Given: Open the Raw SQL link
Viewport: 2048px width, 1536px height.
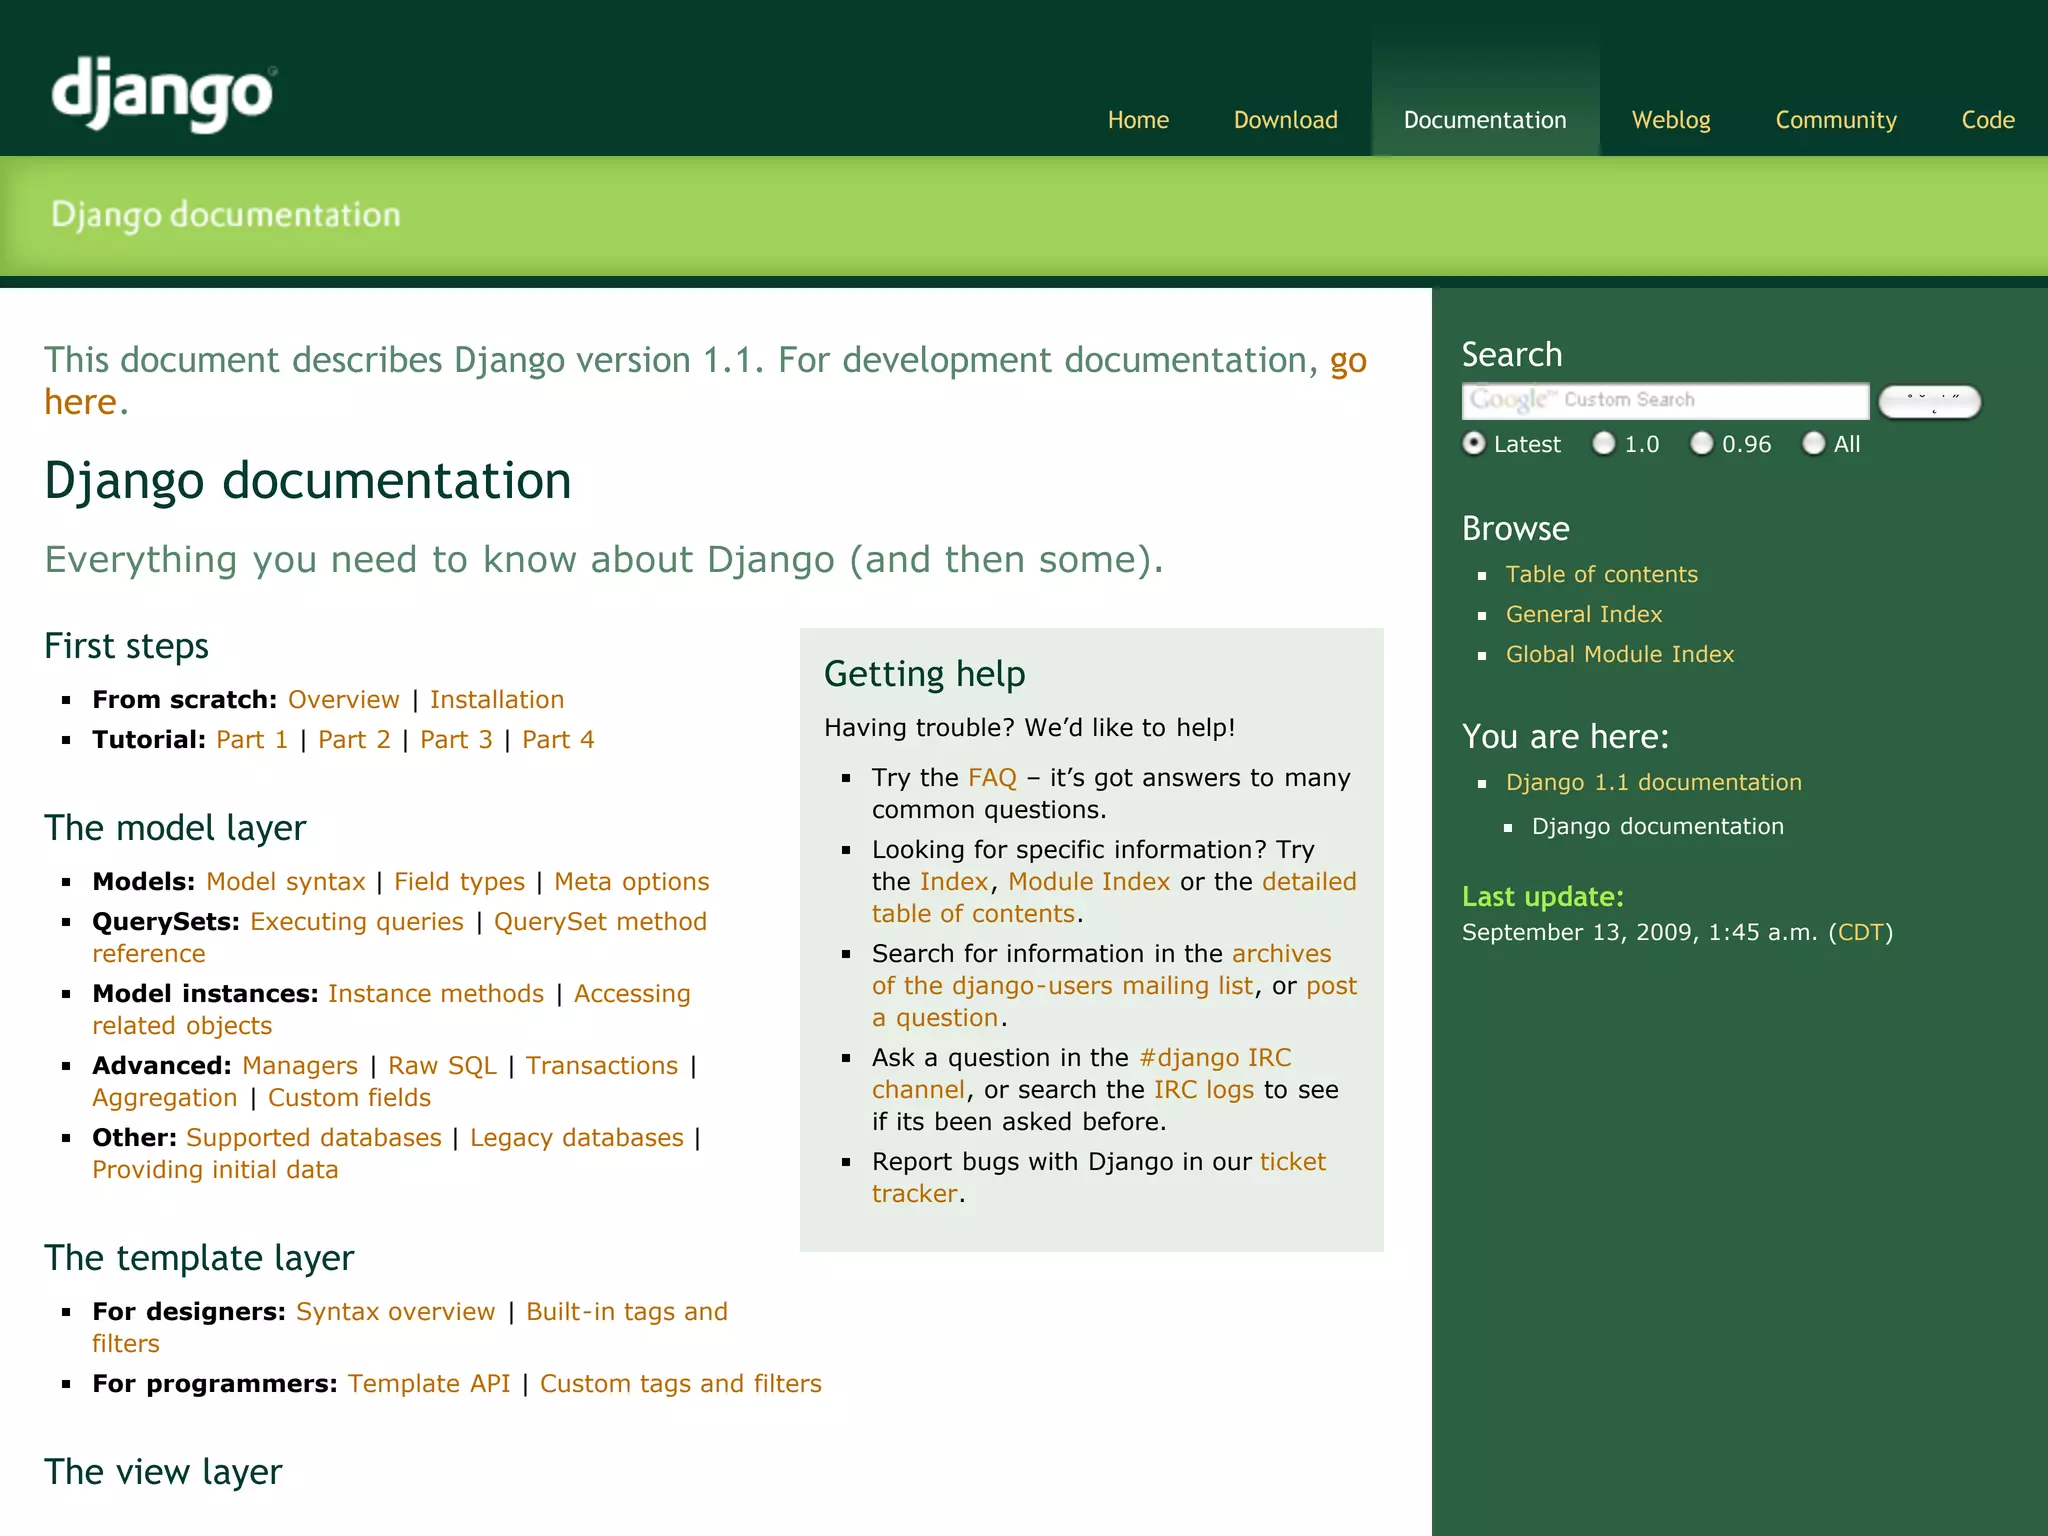Looking at the screenshot, I should pyautogui.click(x=442, y=1065).
